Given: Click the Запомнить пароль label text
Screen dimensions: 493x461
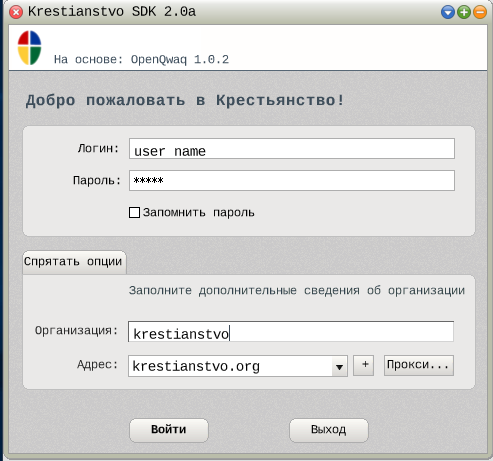Looking at the screenshot, I should [x=199, y=213].
